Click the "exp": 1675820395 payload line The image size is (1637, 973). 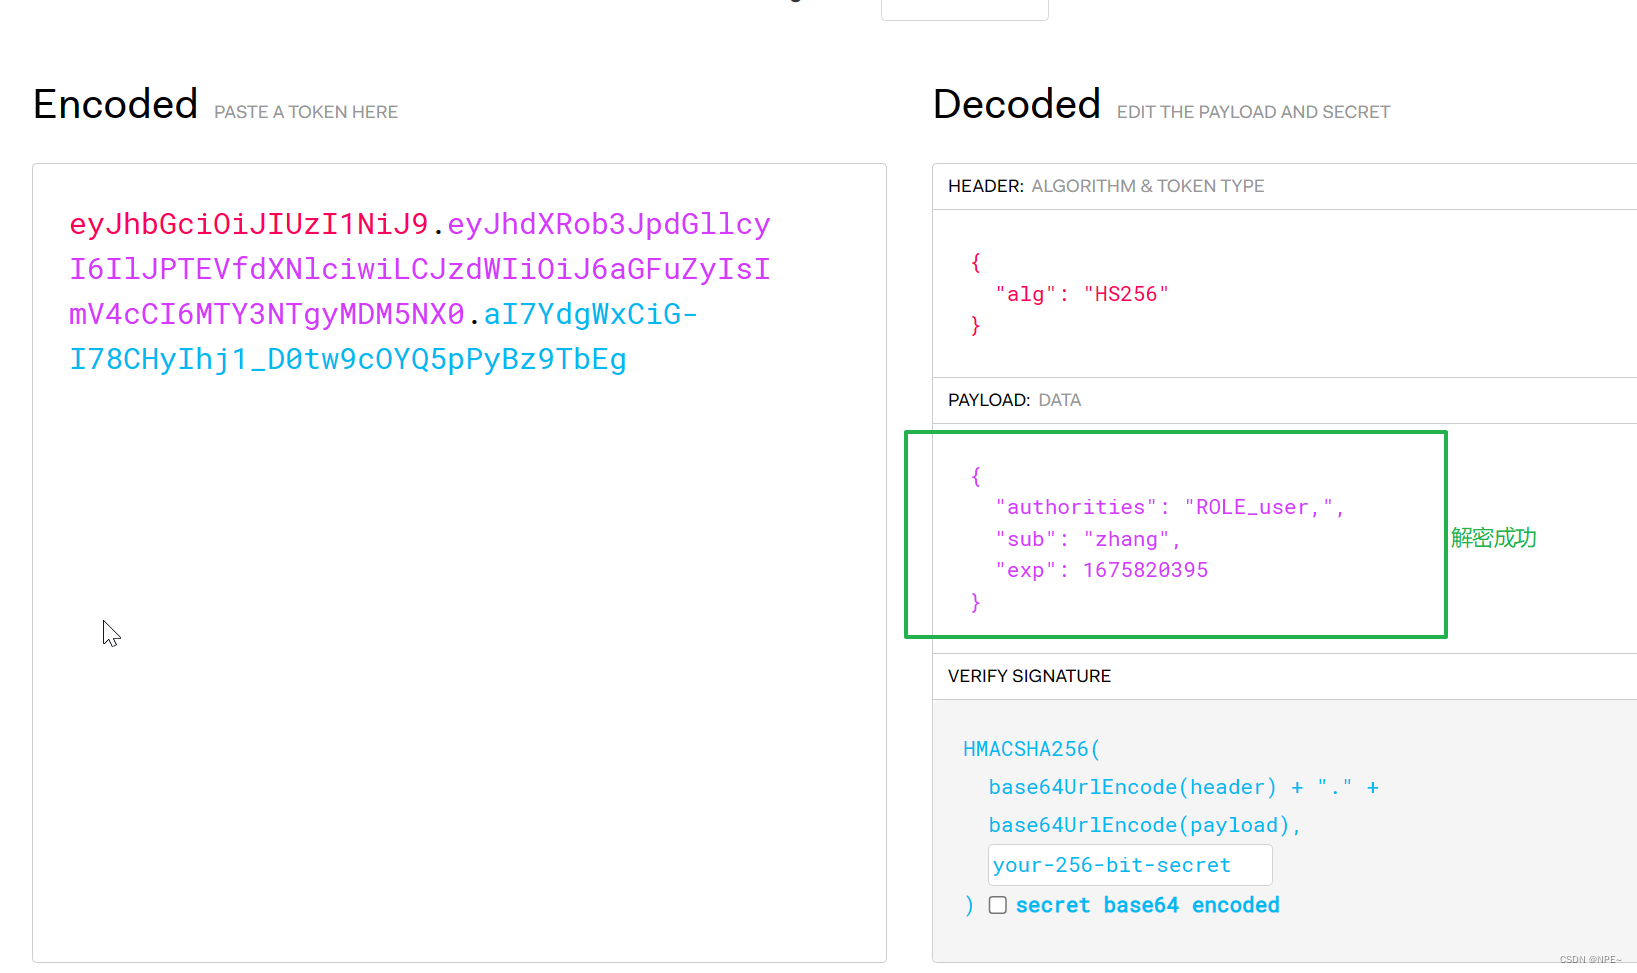pyautogui.click(x=1102, y=570)
